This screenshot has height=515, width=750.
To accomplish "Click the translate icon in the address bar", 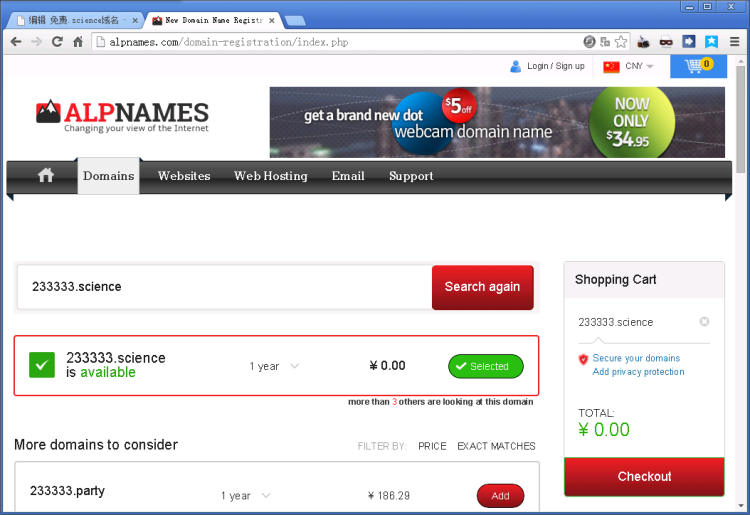I will 605,42.
